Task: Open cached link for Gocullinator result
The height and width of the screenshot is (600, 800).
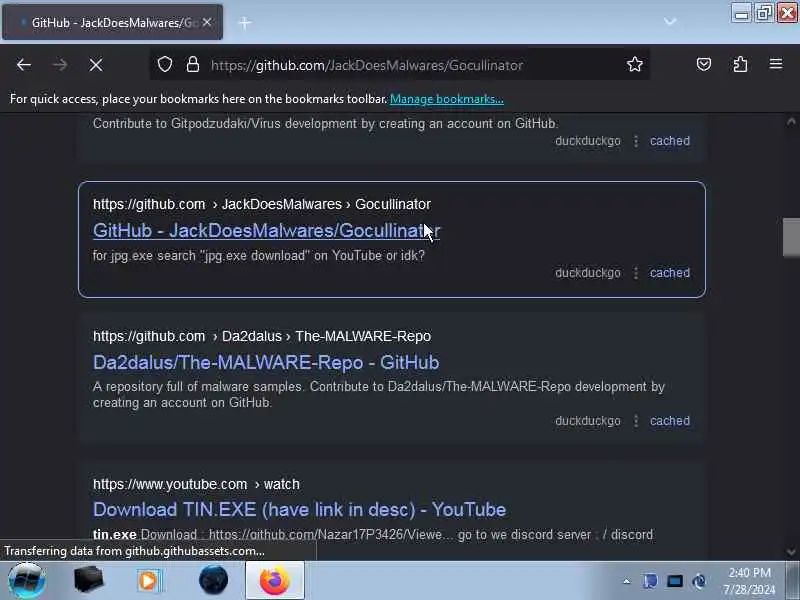Action: click(669, 273)
